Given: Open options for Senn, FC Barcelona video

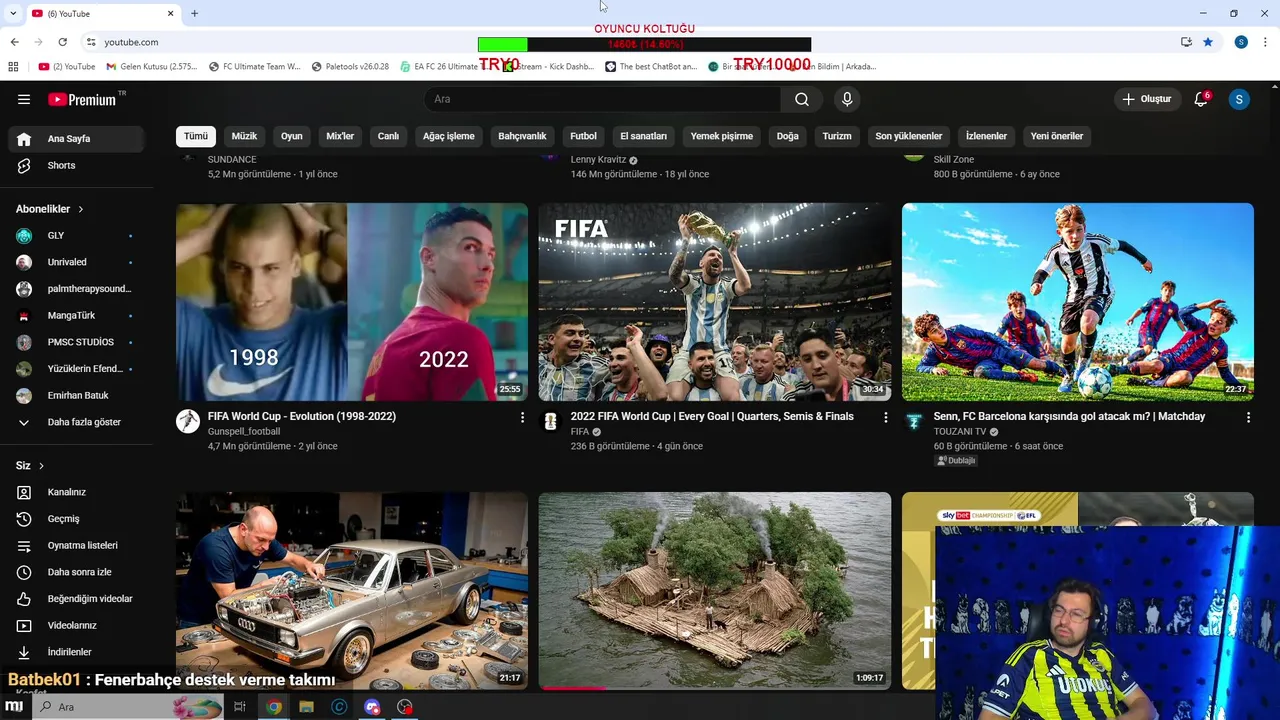Looking at the screenshot, I should [x=1248, y=417].
